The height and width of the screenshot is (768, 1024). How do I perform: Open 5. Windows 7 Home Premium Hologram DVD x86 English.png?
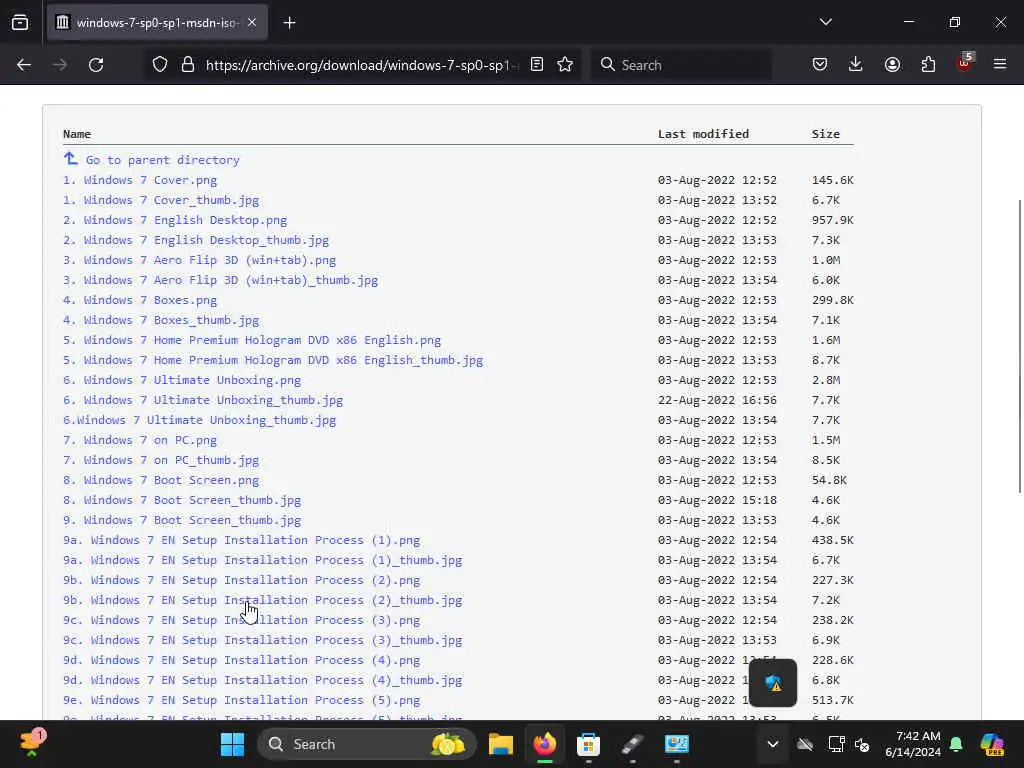[x=252, y=340]
